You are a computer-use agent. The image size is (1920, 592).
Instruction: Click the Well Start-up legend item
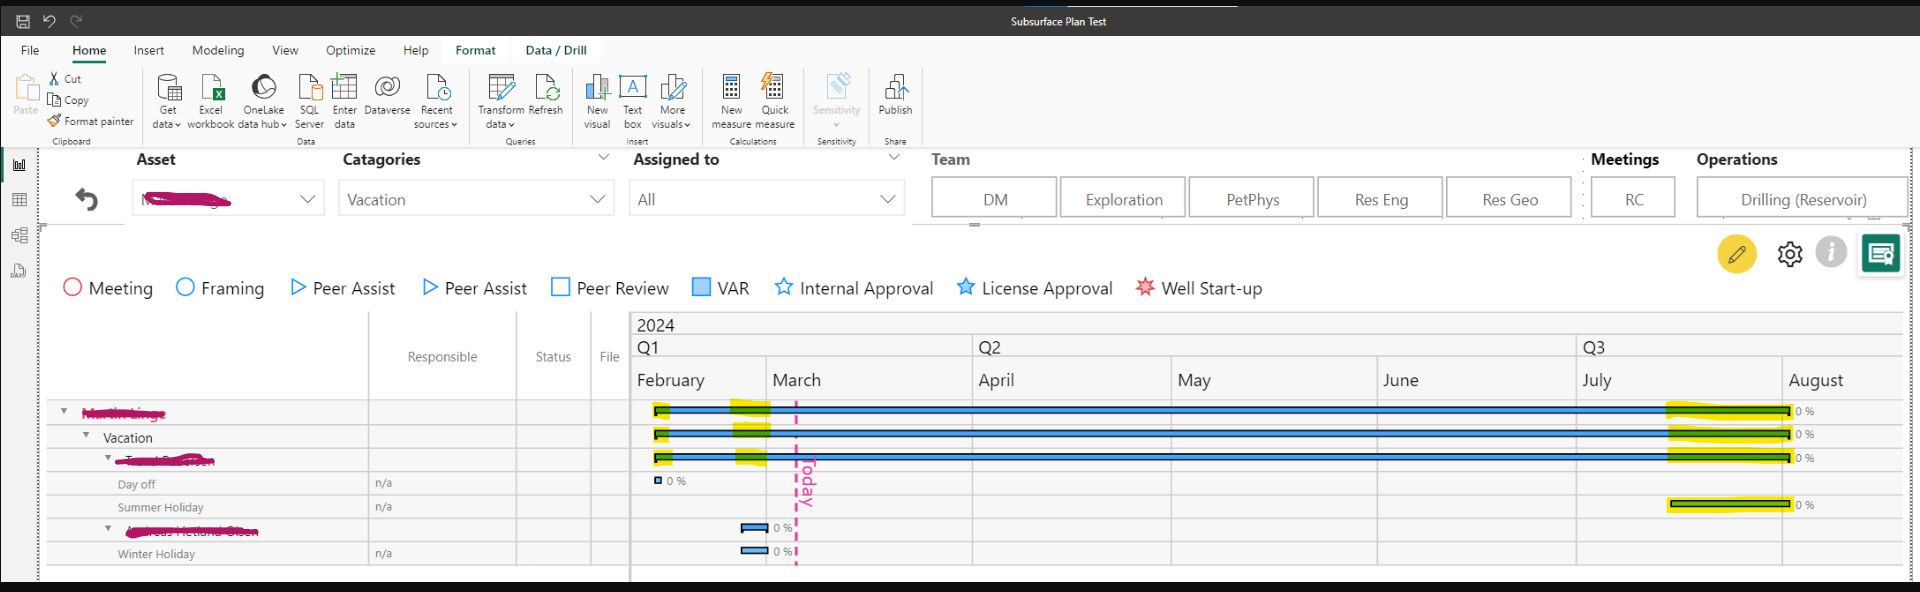[1199, 288]
